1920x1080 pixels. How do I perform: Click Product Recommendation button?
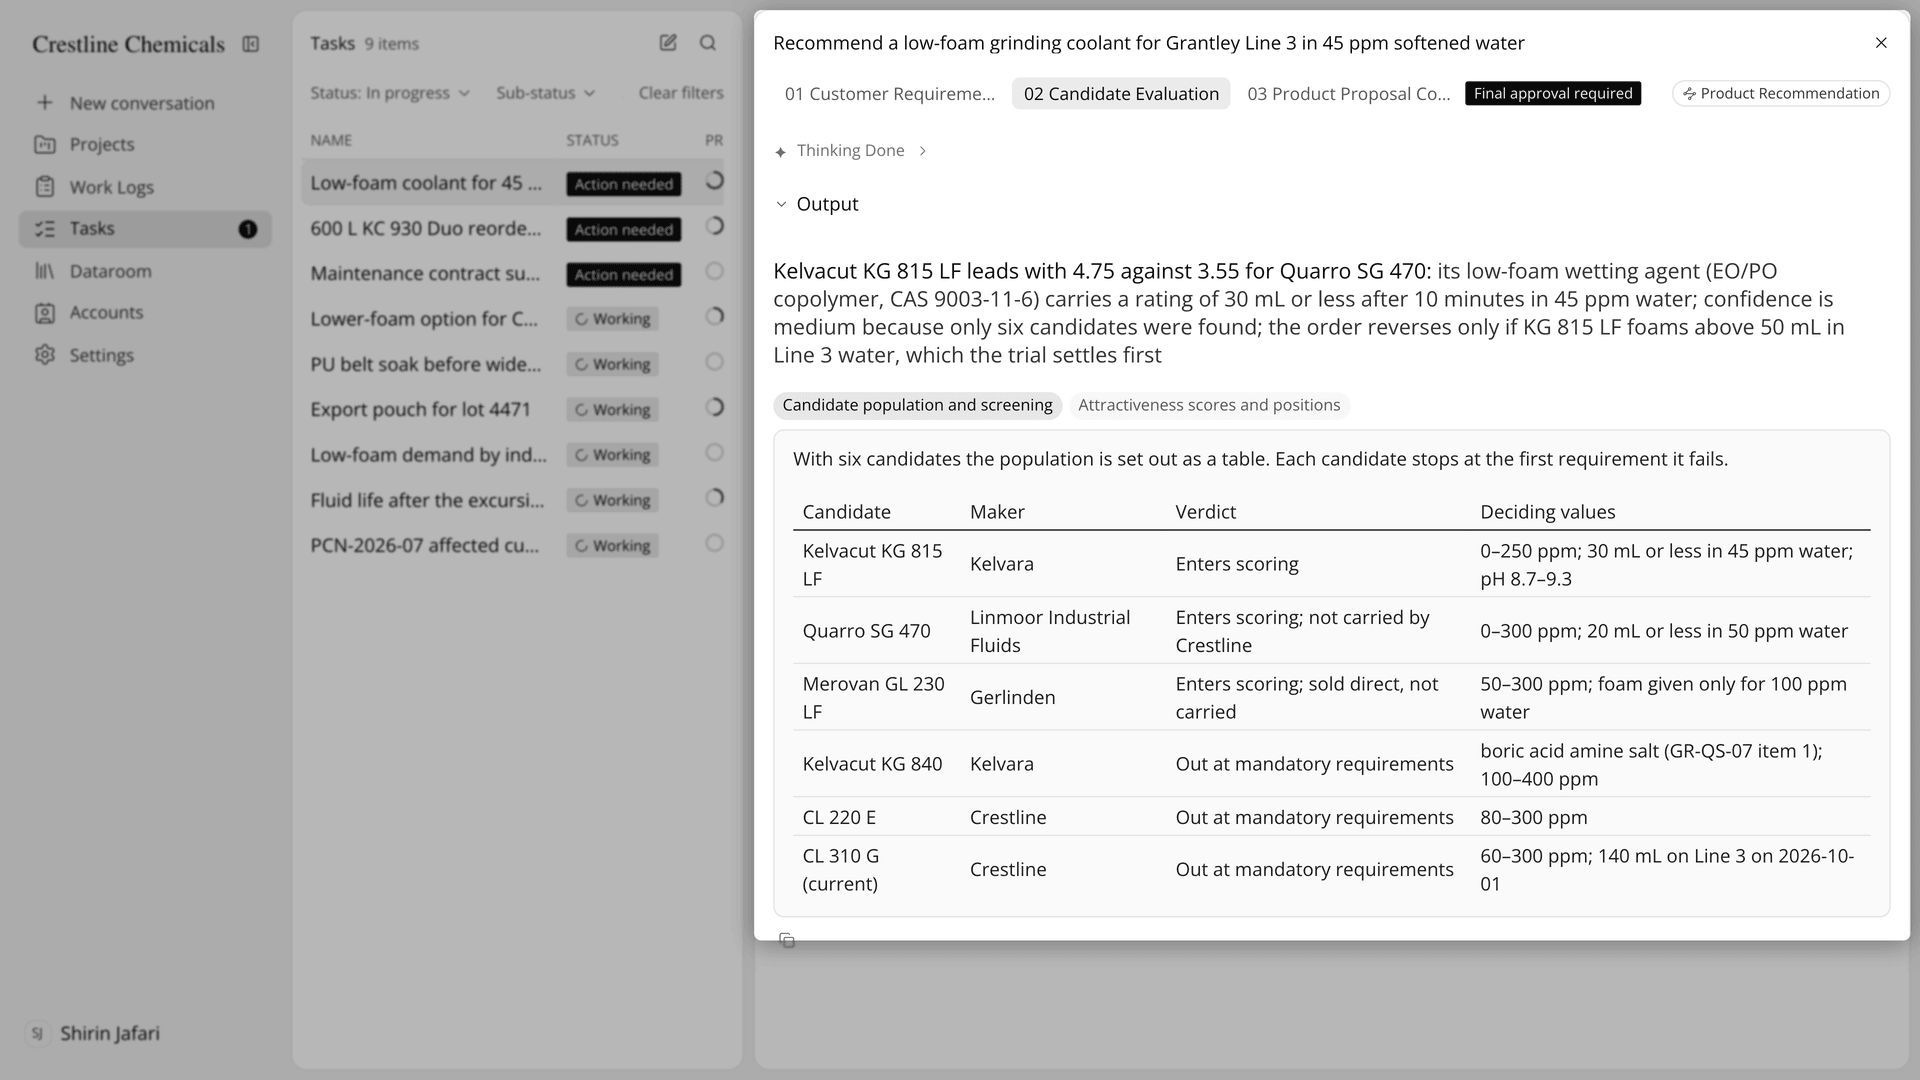[1781, 93]
